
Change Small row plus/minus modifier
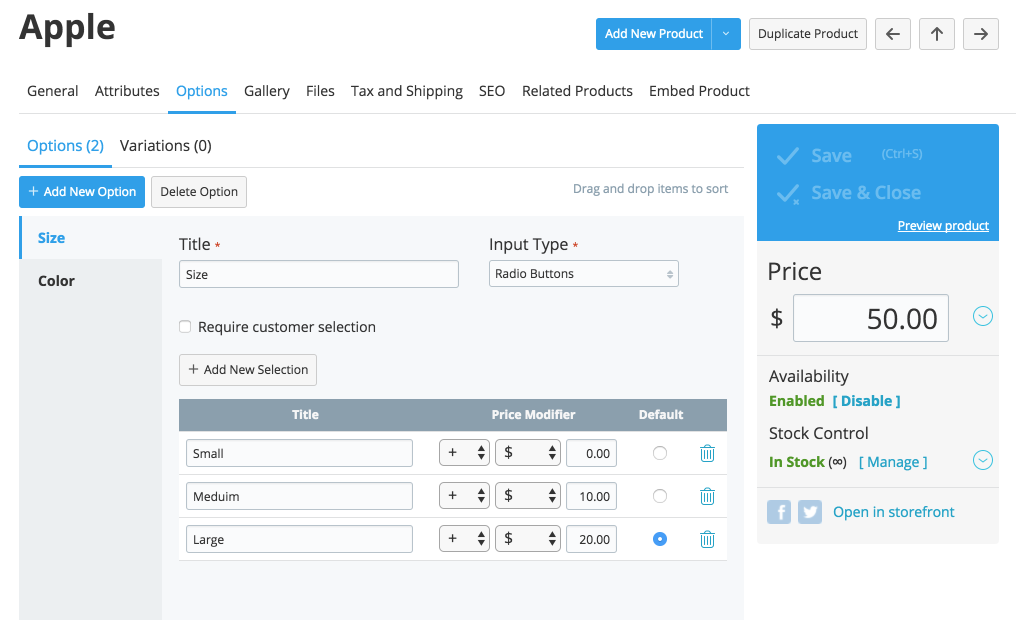pos(465,453)
